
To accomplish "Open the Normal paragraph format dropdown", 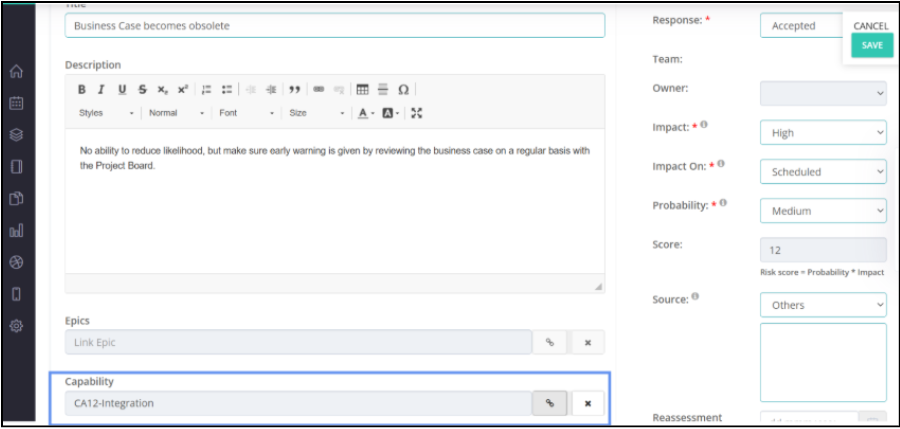I will pyautogui.click(x=177, y=113).
